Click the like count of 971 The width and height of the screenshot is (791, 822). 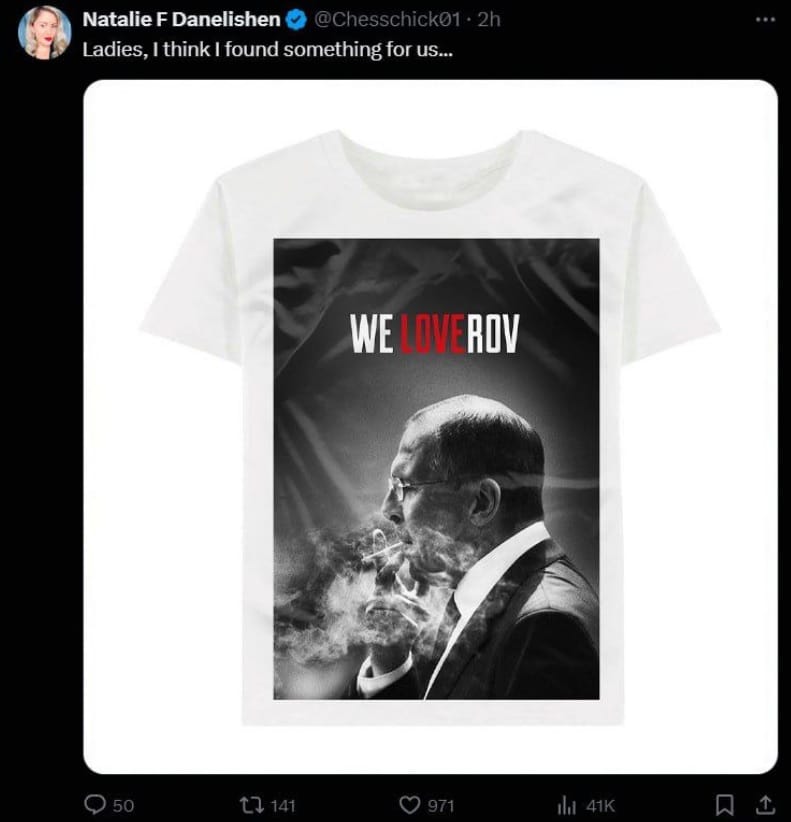coord(440,805)
